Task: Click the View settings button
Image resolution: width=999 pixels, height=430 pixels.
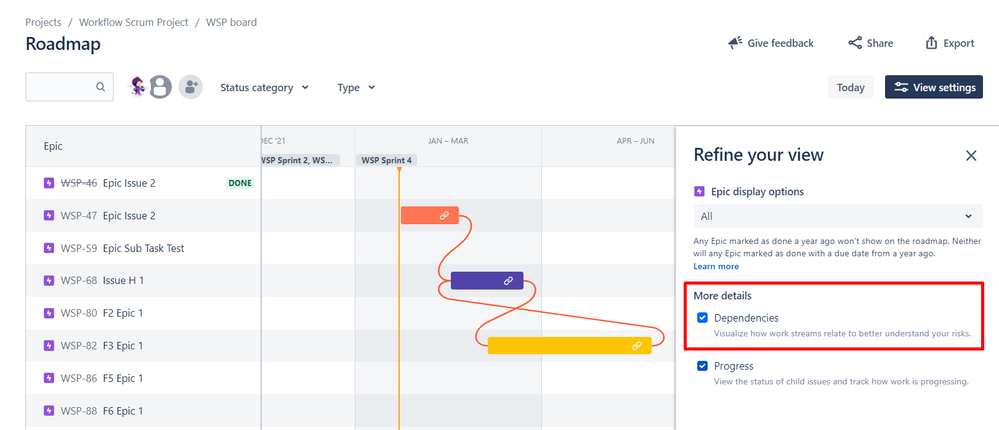Action: 934,87
